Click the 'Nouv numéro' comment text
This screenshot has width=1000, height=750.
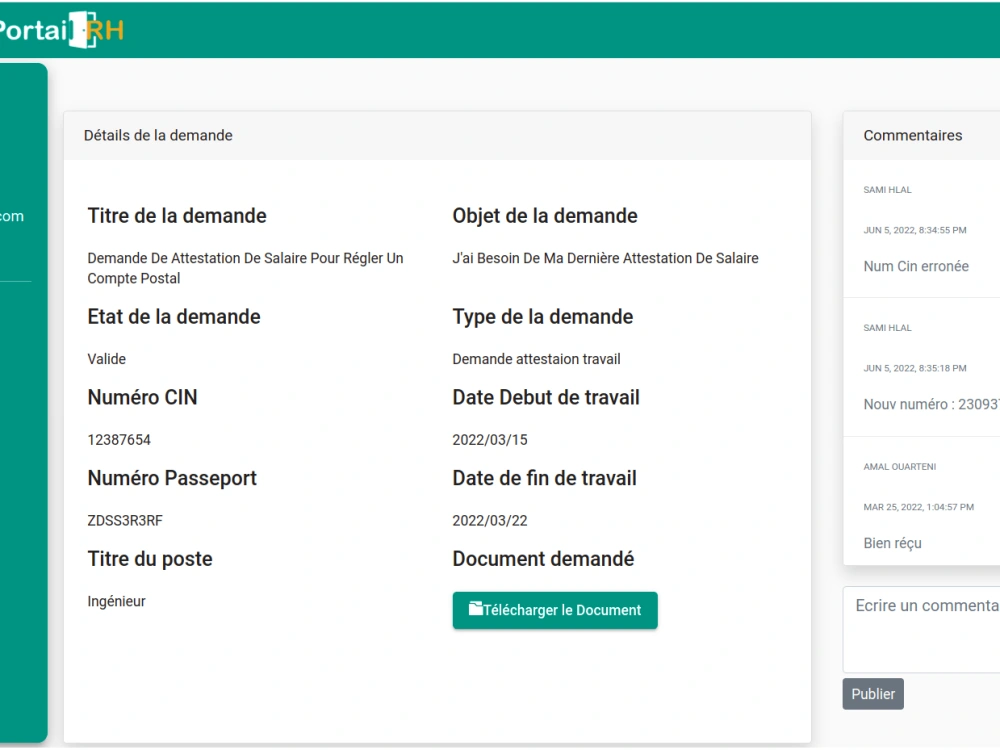pyautogui.click(x=931, y=404)
